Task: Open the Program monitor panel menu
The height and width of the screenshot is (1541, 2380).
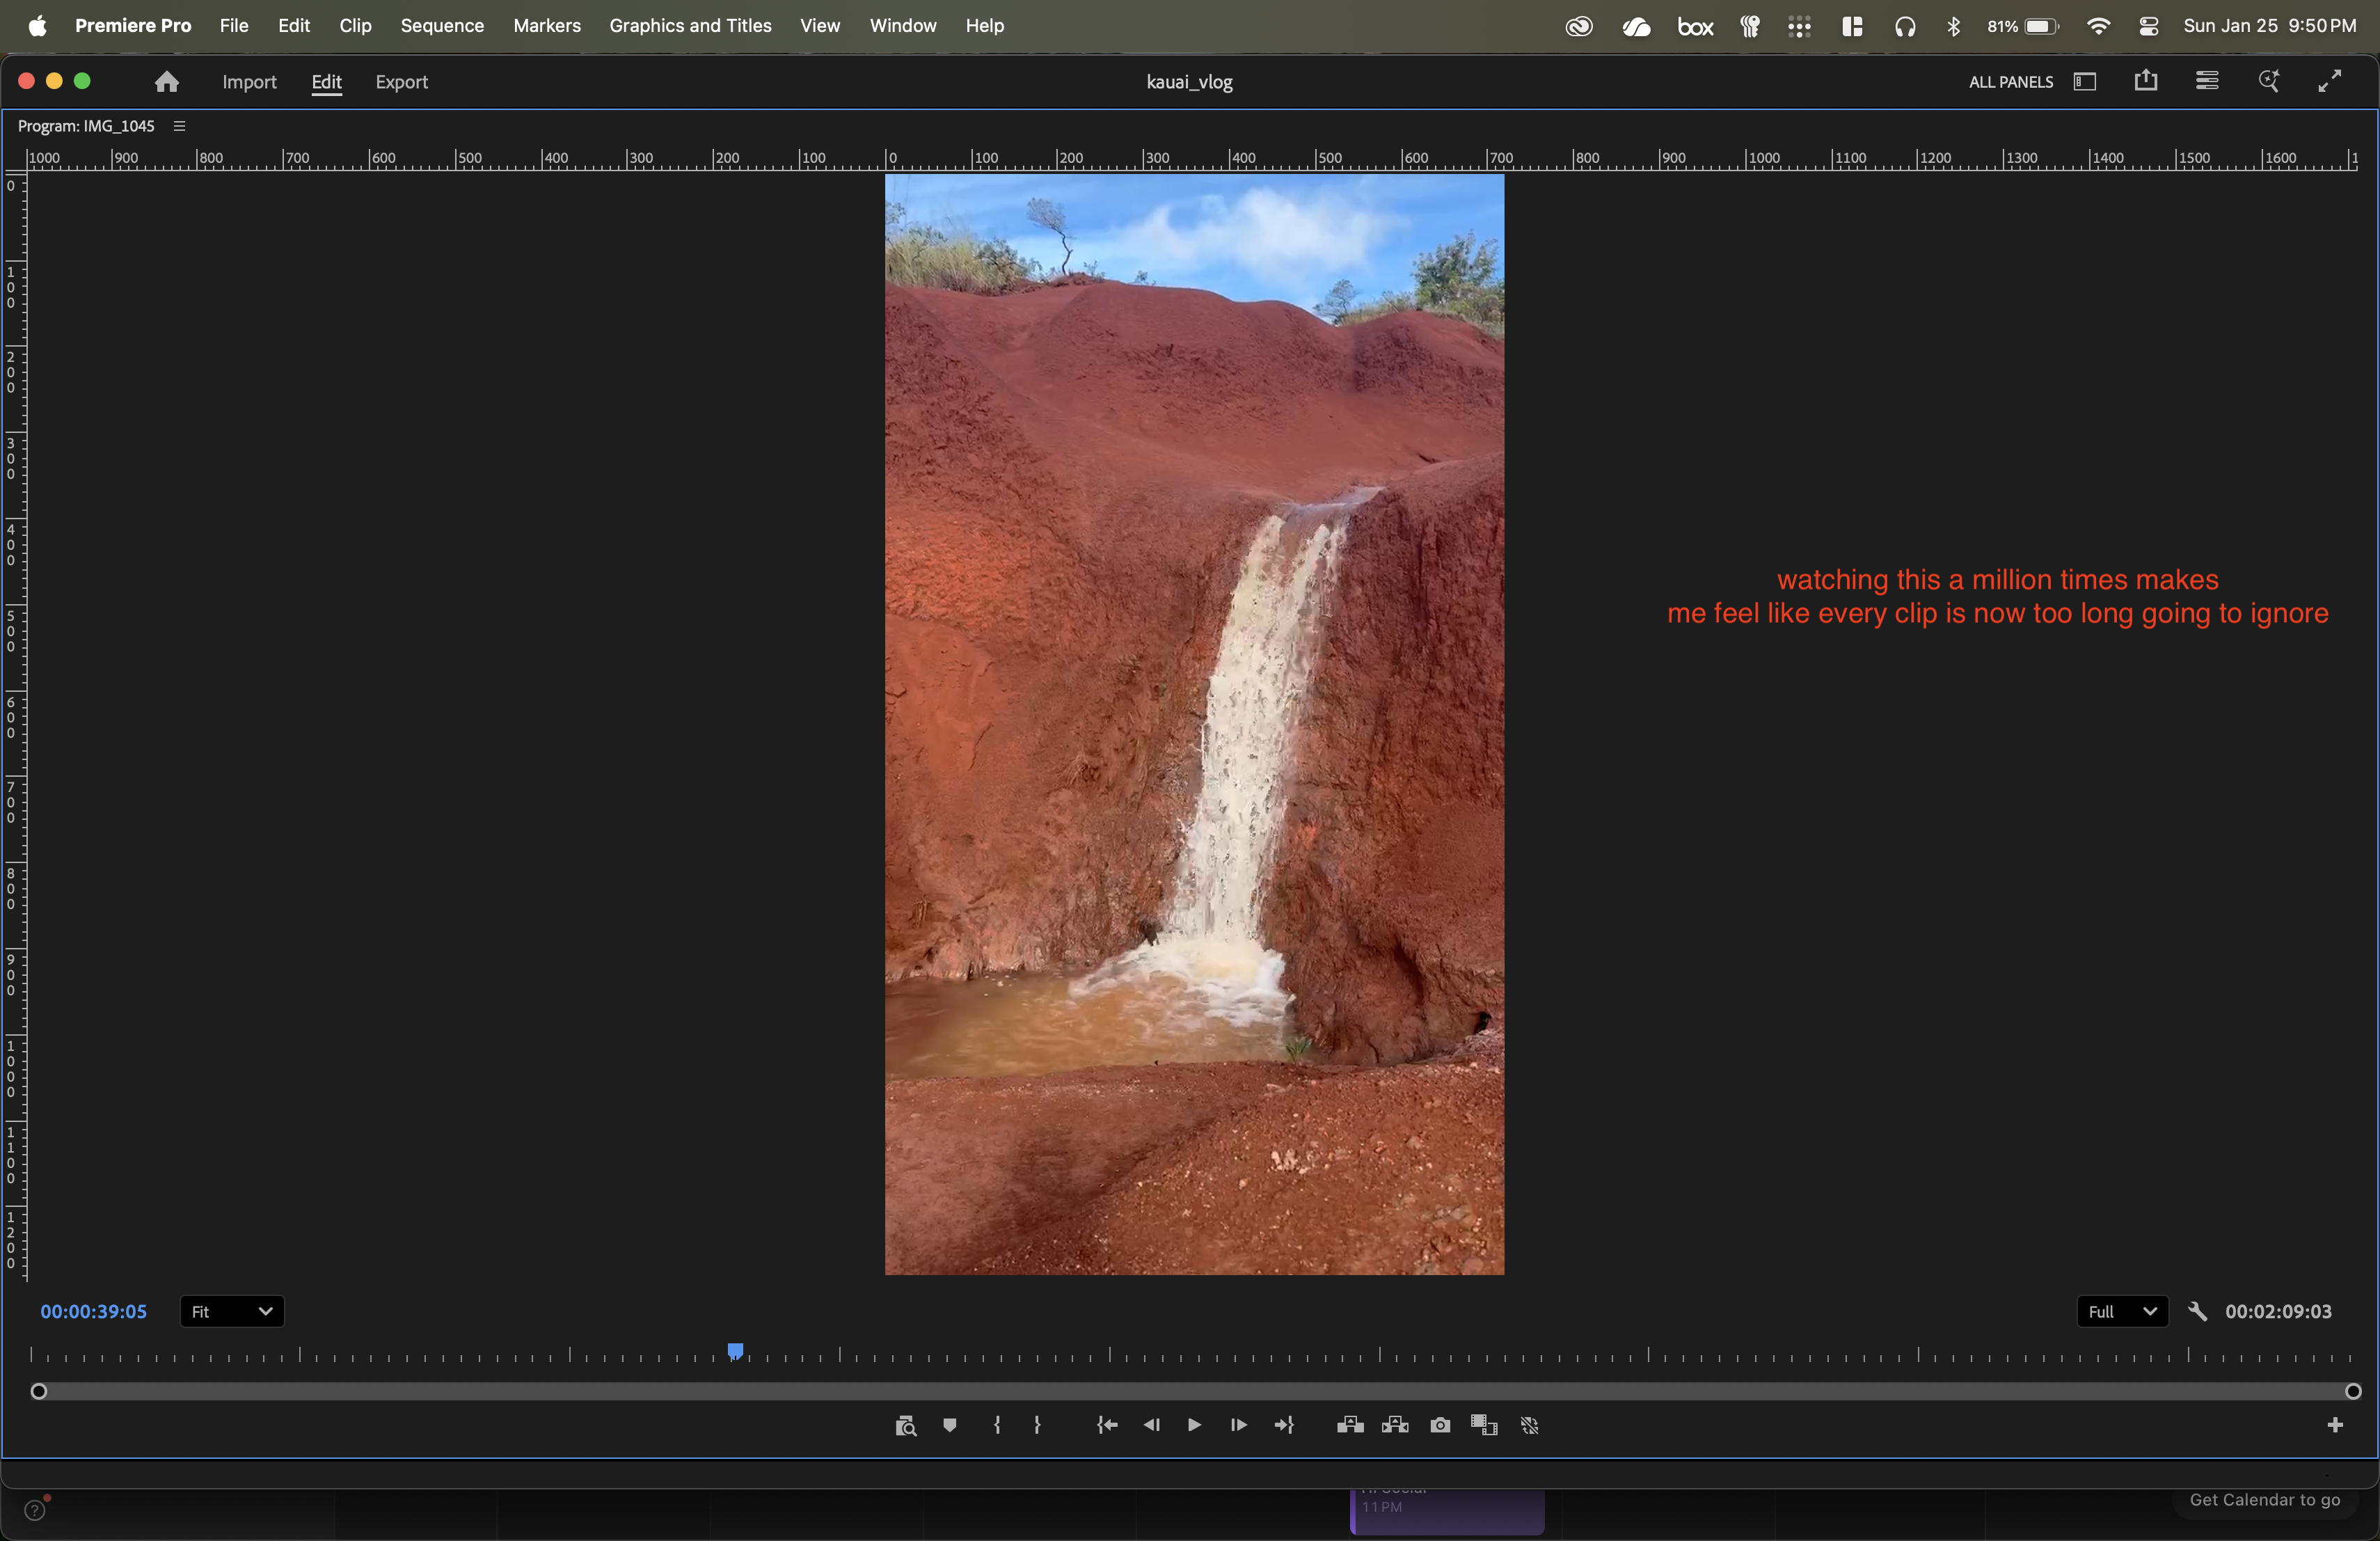Action: [180, 126]
